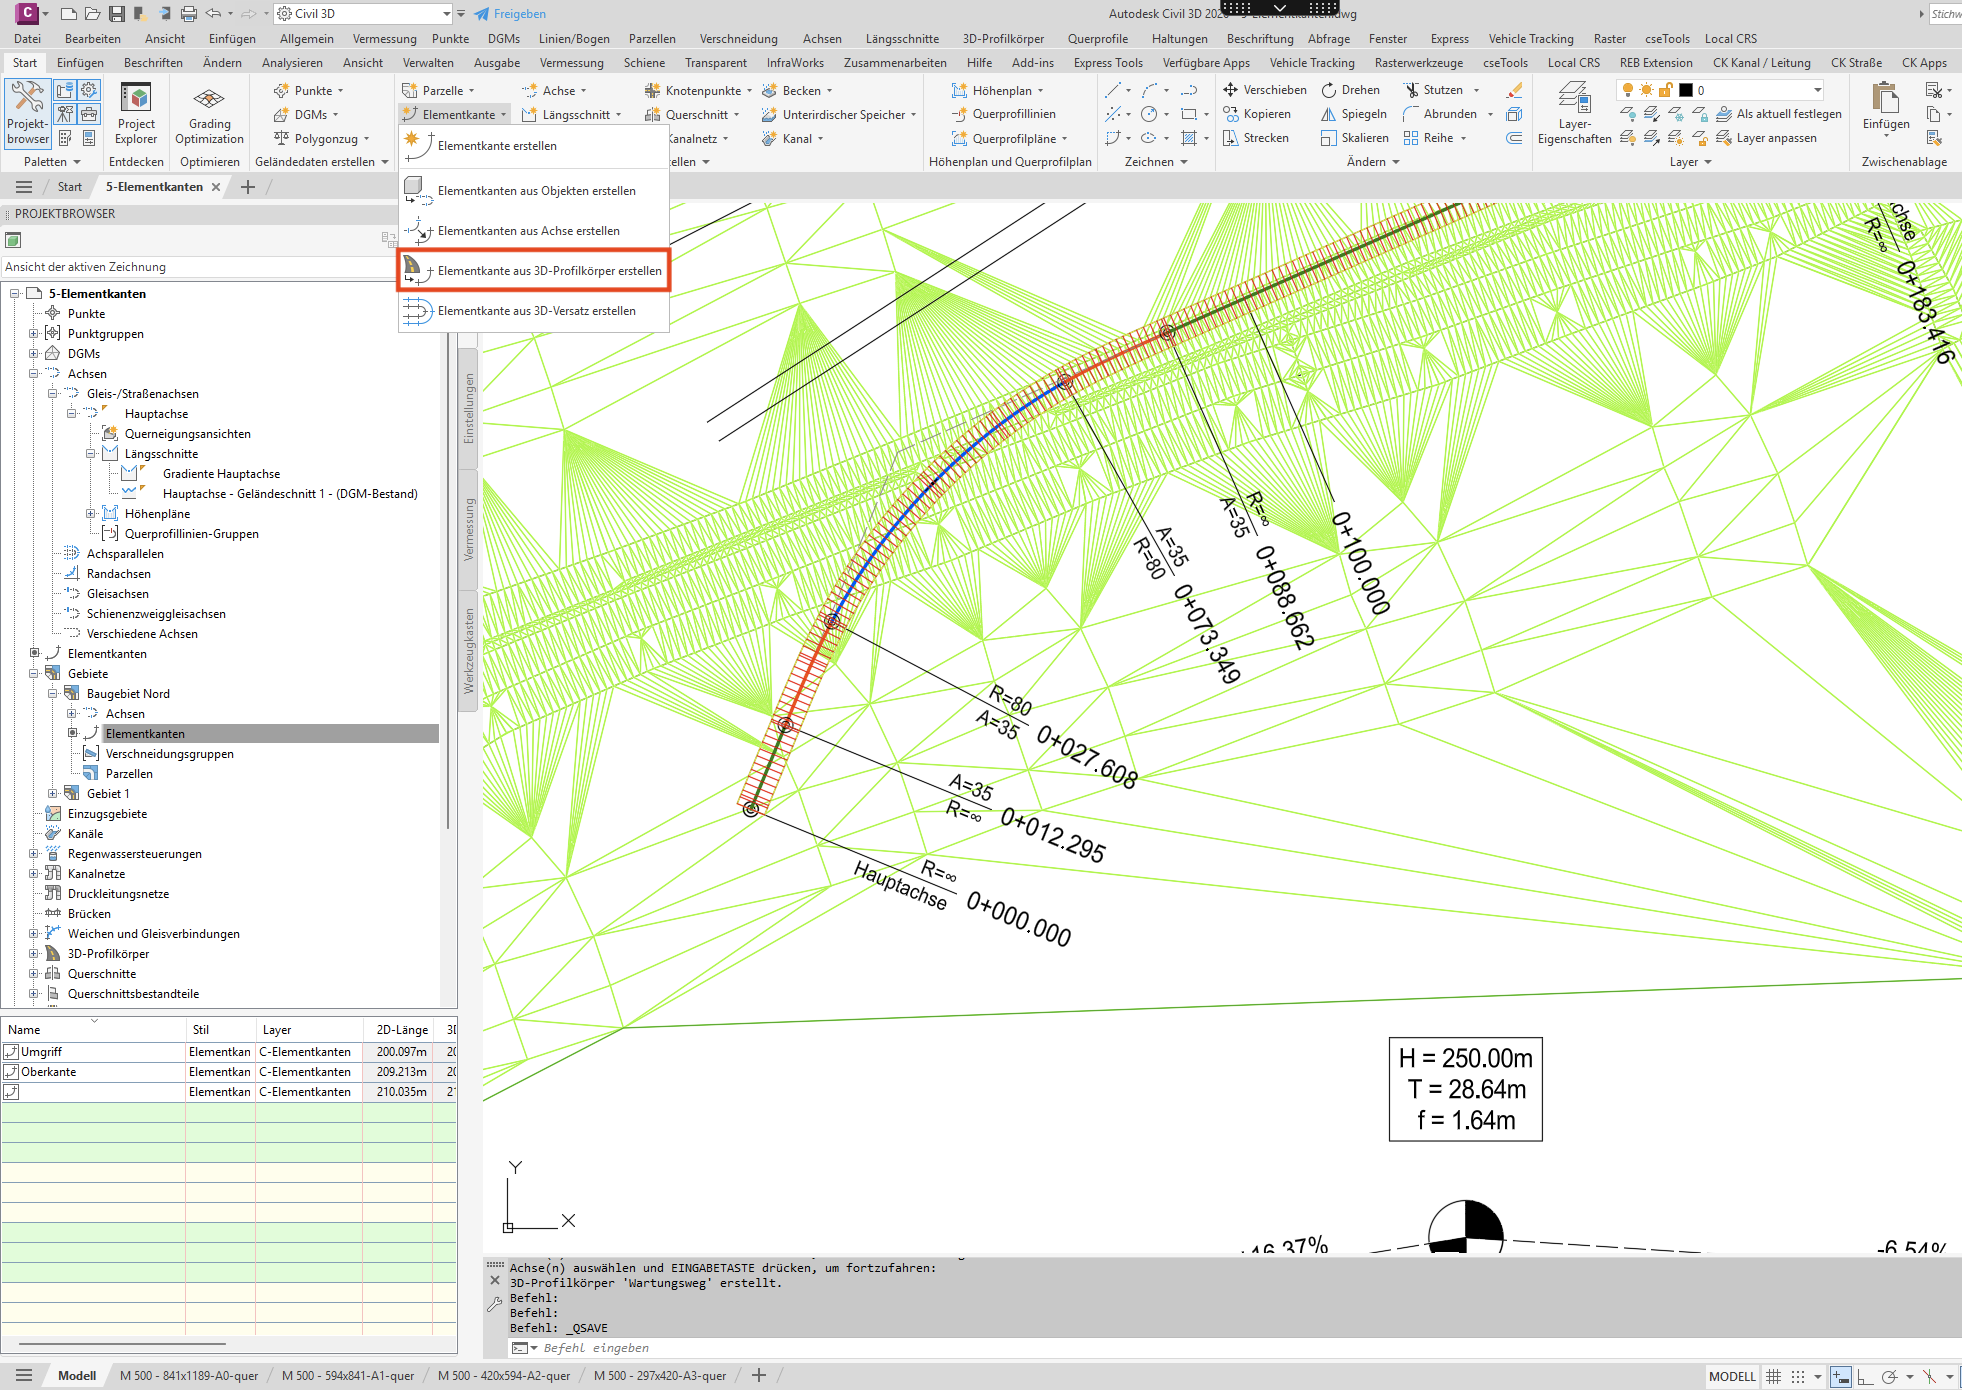This screenshot has width=1962, height=1390.
Task: Expand the Gebiet 1 tree node
Action: 52,793
